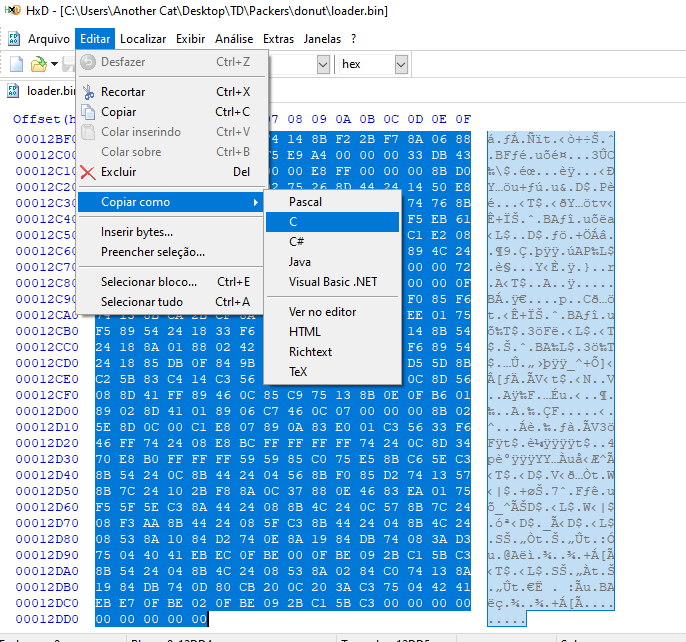
Task: Switch to the loader.bin document tab
Action: (x=50, y=91)
